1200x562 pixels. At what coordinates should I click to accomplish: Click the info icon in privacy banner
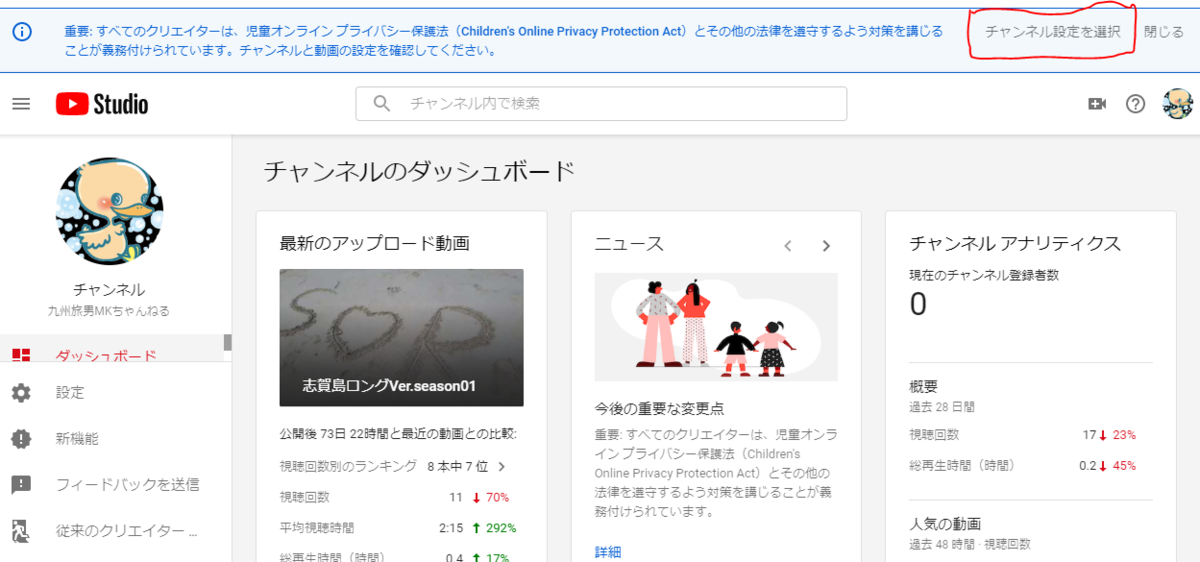pos(23,32)
